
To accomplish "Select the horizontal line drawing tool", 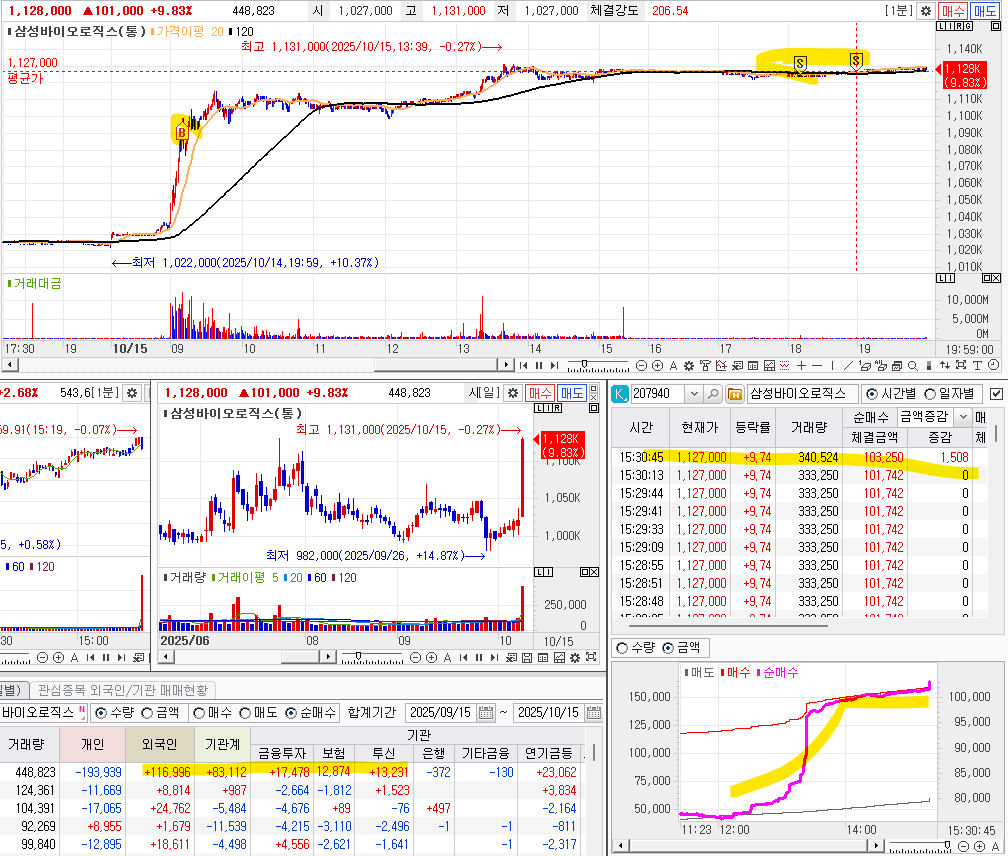I will [816, 366].
